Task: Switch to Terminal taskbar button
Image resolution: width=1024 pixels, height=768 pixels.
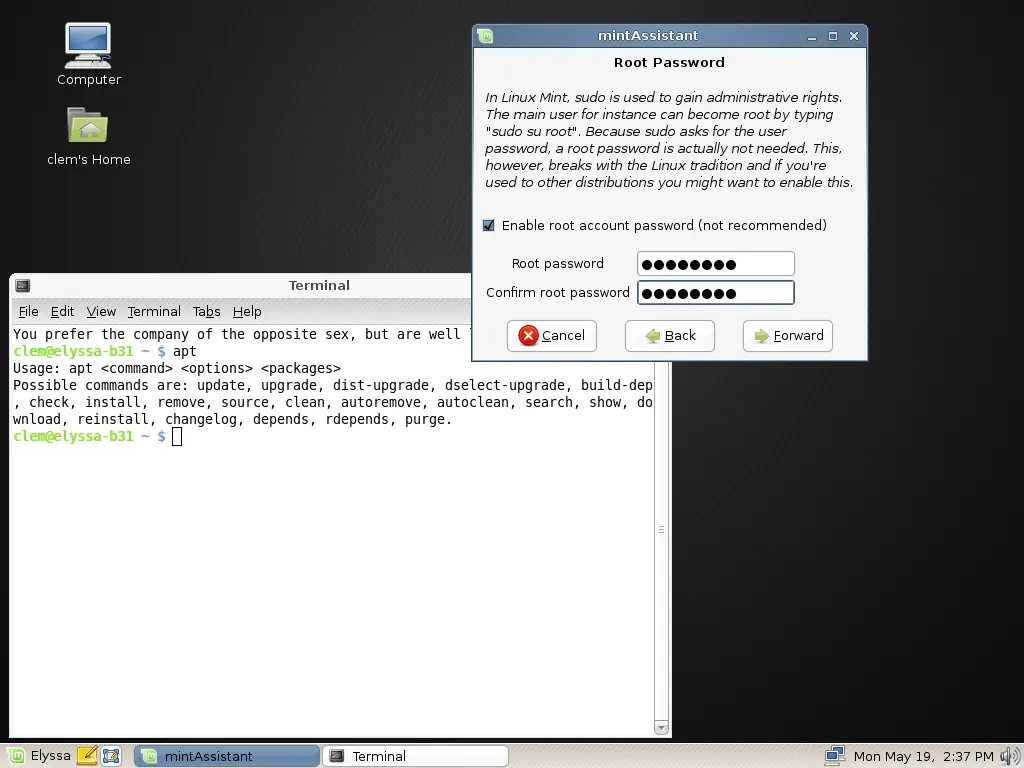Action: [415, 756]
